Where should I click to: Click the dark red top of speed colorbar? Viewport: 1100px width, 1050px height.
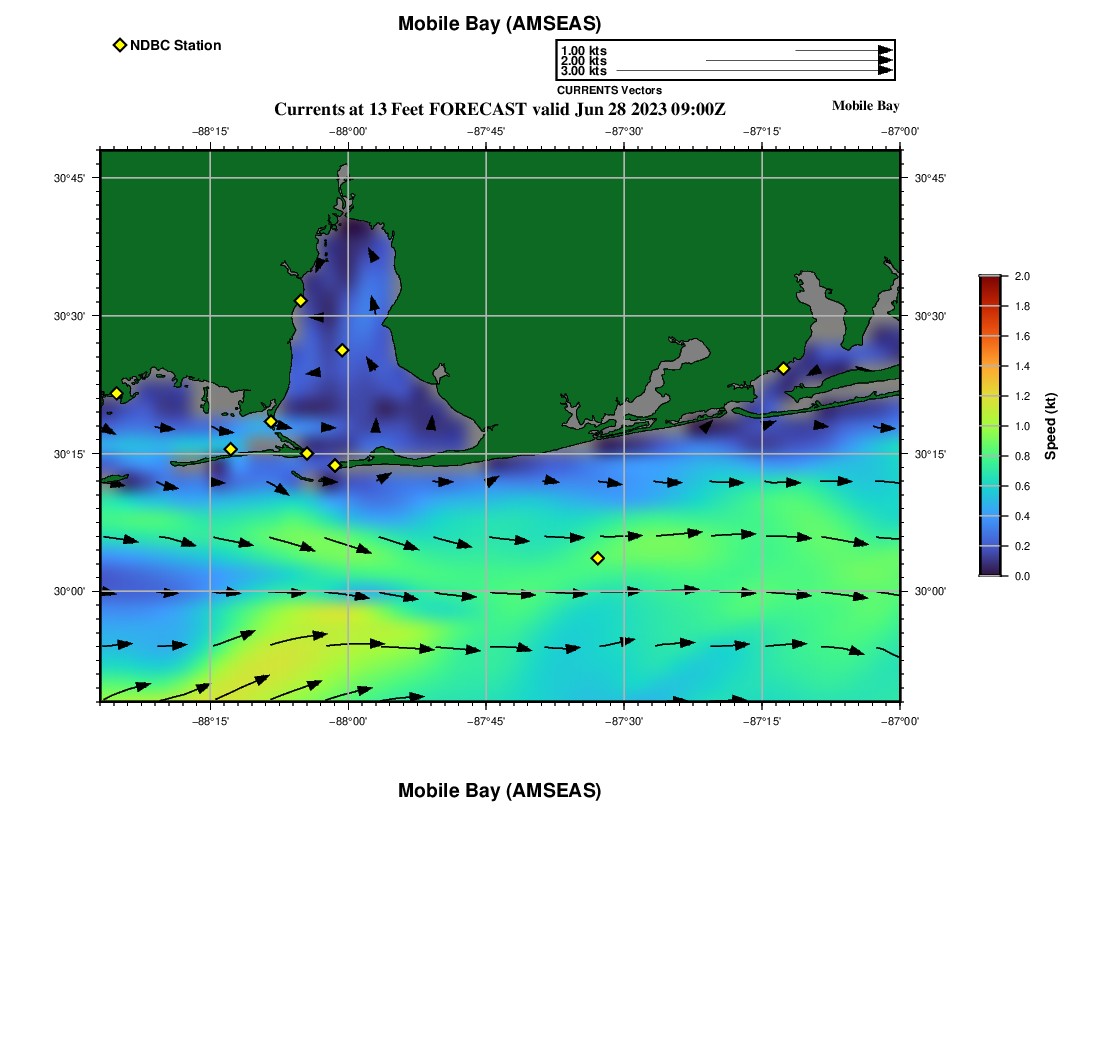990,281
